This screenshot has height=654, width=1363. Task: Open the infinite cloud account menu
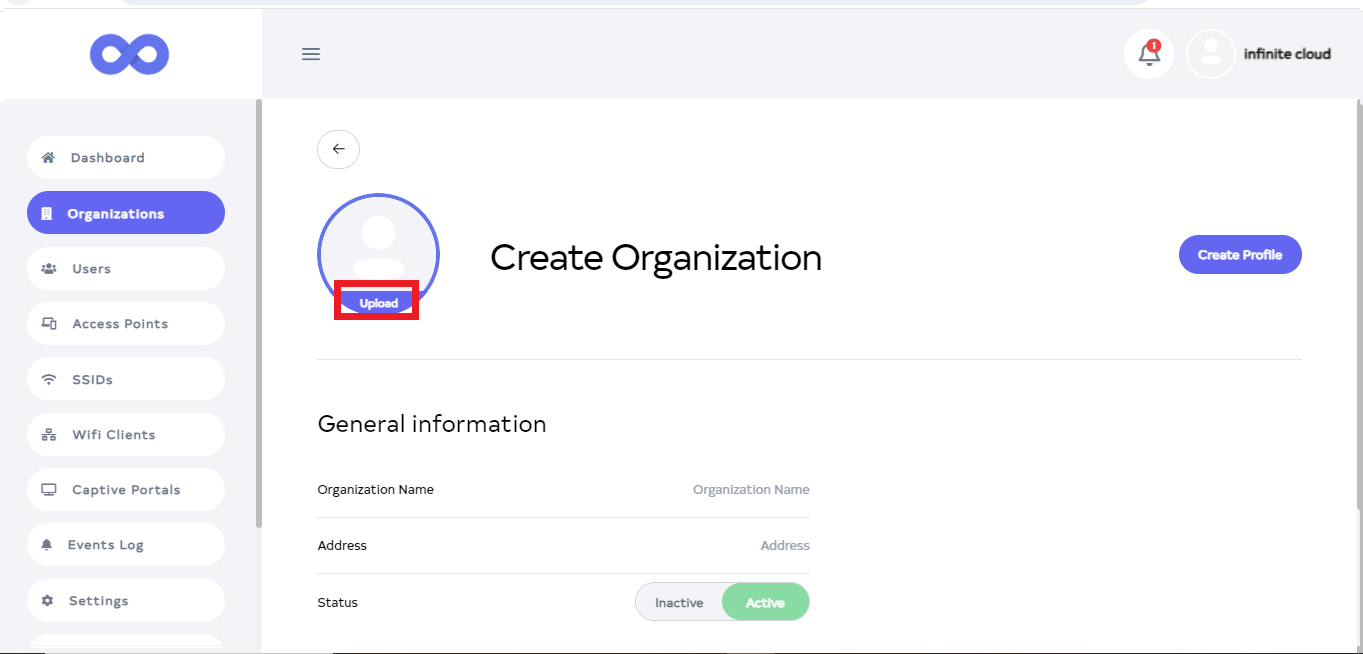[1286, 54]
